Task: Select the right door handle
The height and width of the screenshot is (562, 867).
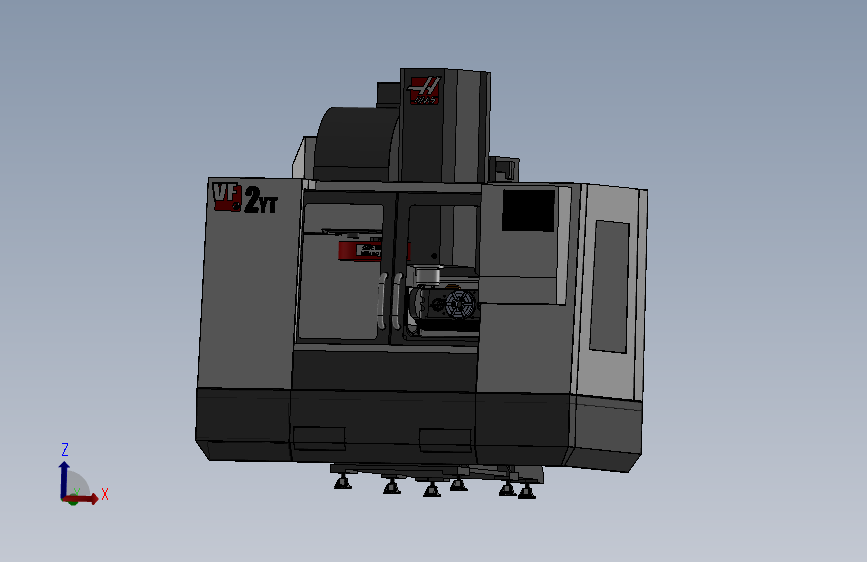Action: pos(397,301)
